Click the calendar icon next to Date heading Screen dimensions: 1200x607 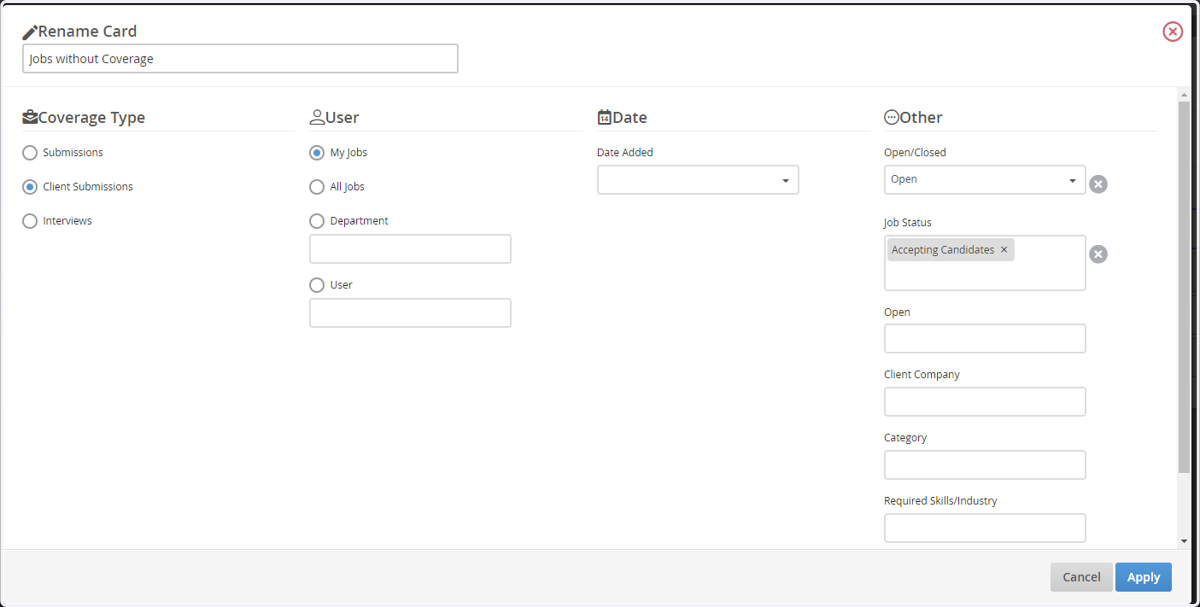[604, 117]
